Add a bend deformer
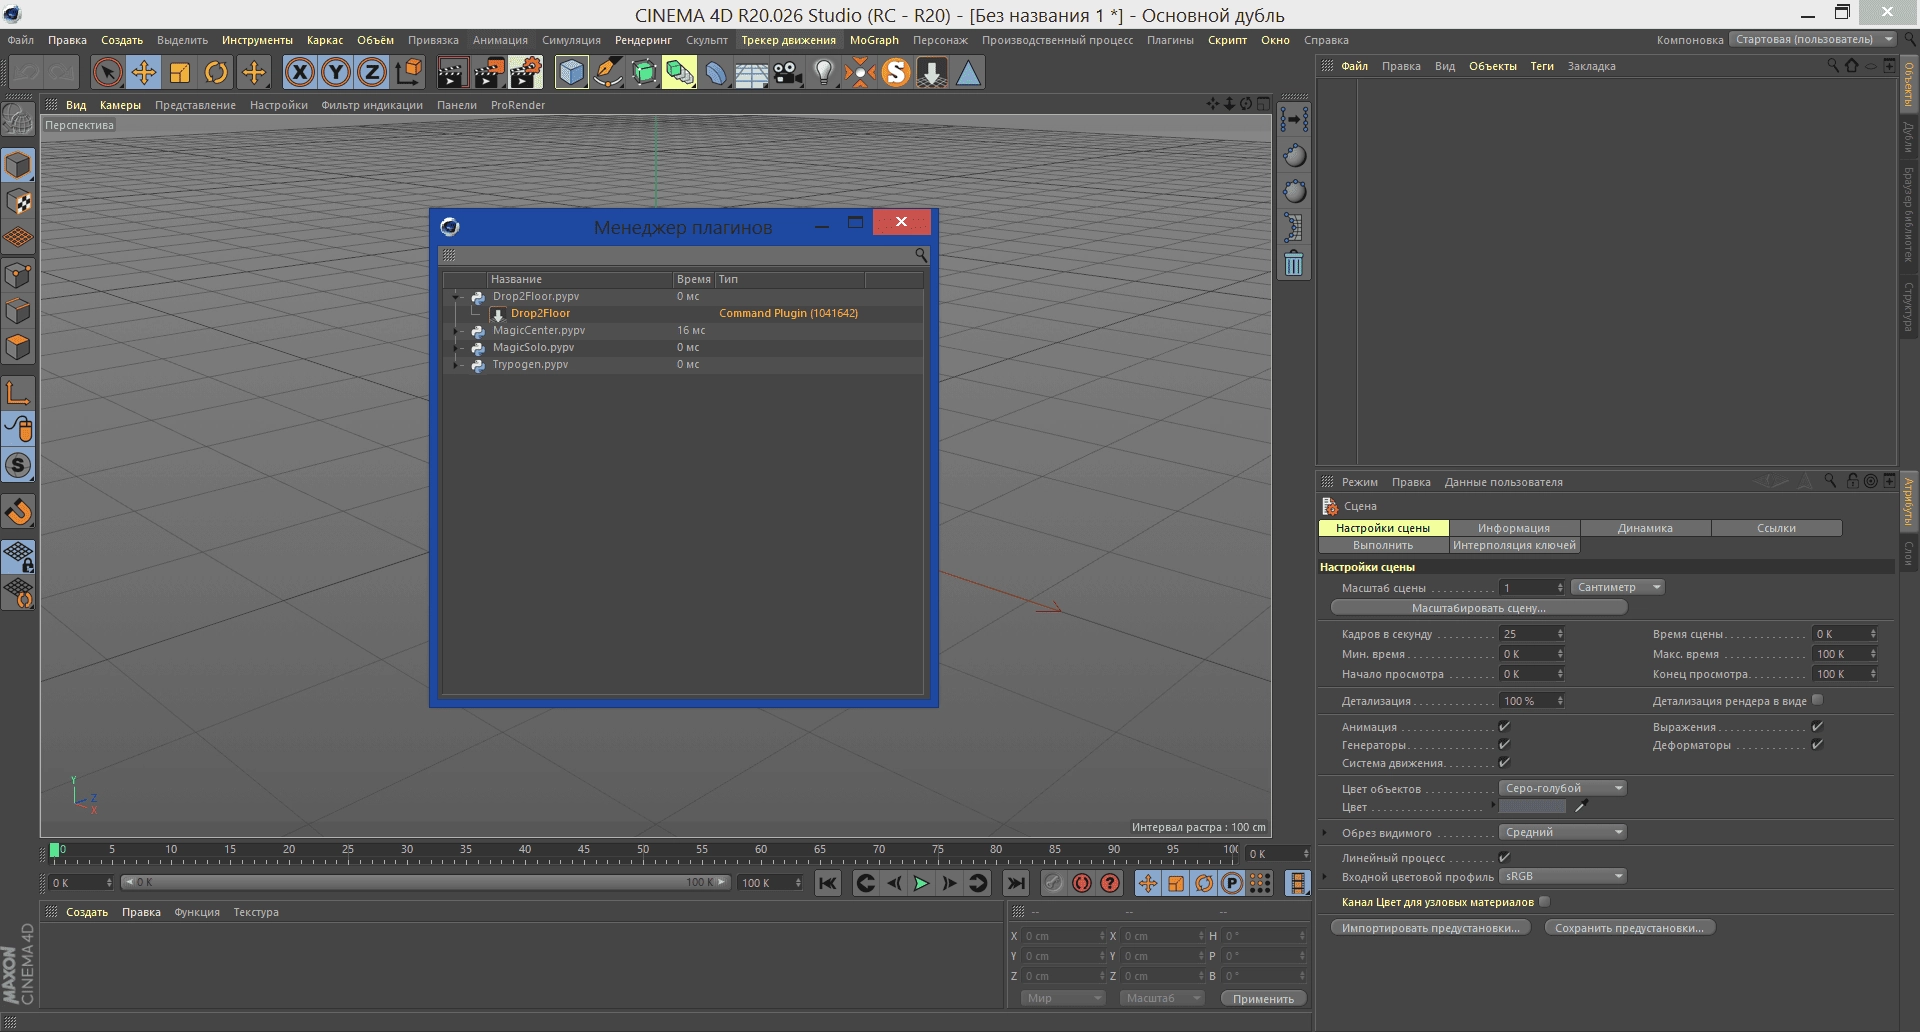 (716, 72)
